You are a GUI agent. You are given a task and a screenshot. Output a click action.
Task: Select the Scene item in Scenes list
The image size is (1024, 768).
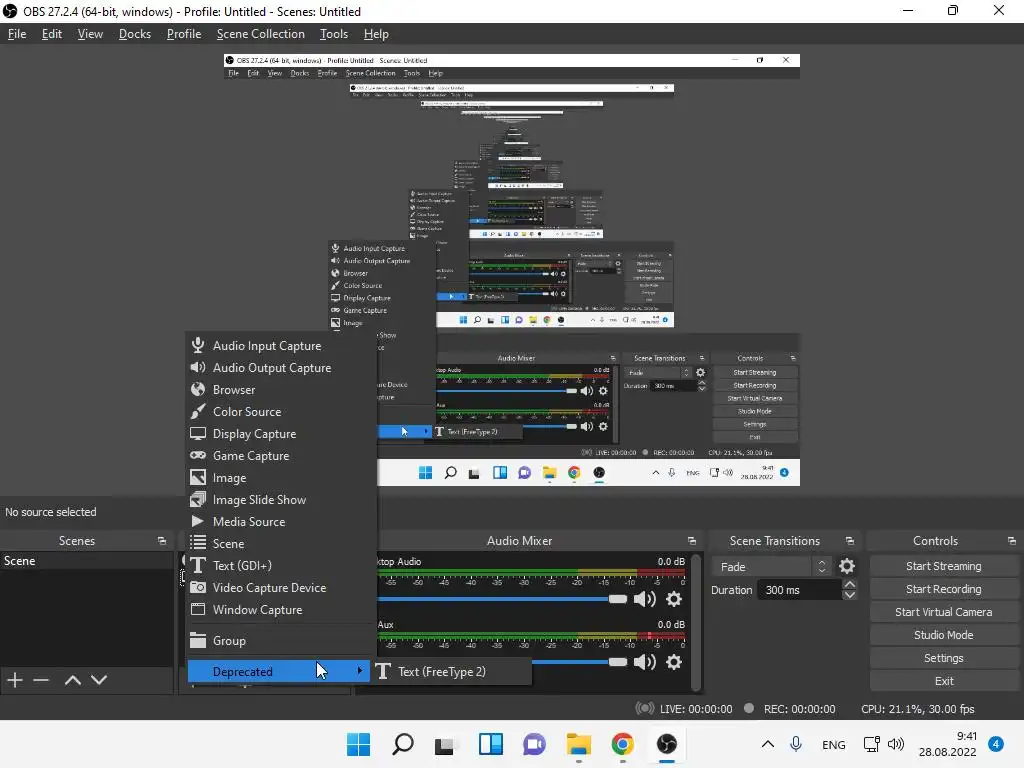click(87, 561)
